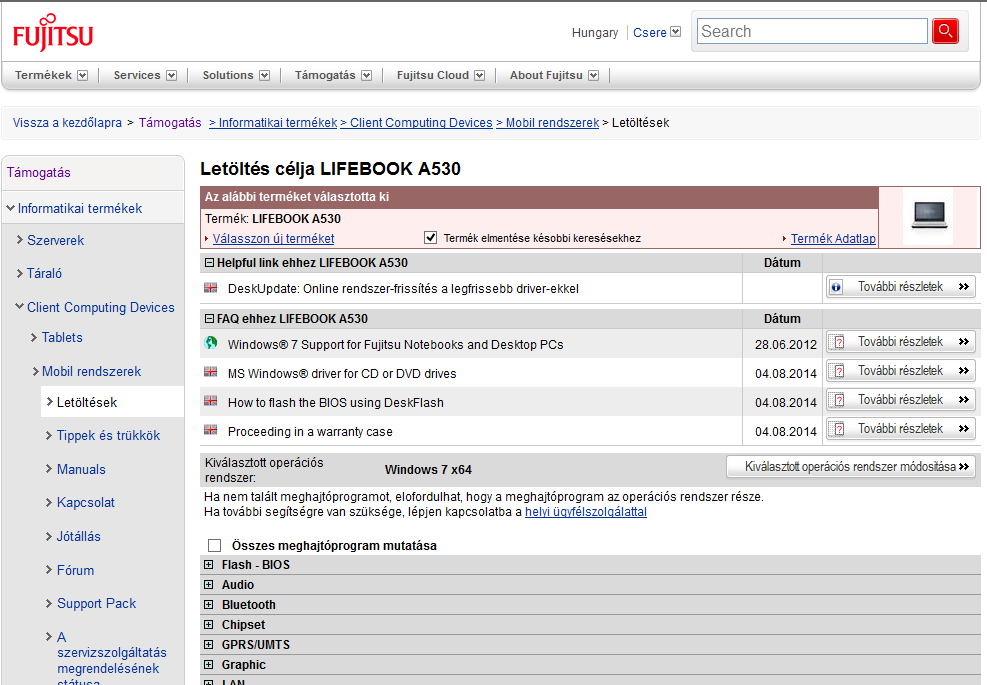The image size is (987, 685).
Task: Open the Solutions menu
Action: pyautogui.click(x=236, y=75)
